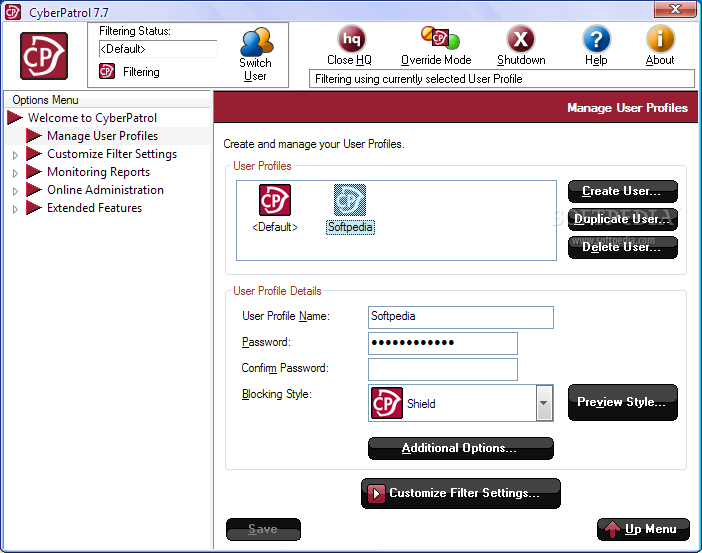Click the red arrow beside Customize Filter Settings
Image resolution: width=702 pixels, height=553 pixels.
pyautogui.click(x=34, y=154)
